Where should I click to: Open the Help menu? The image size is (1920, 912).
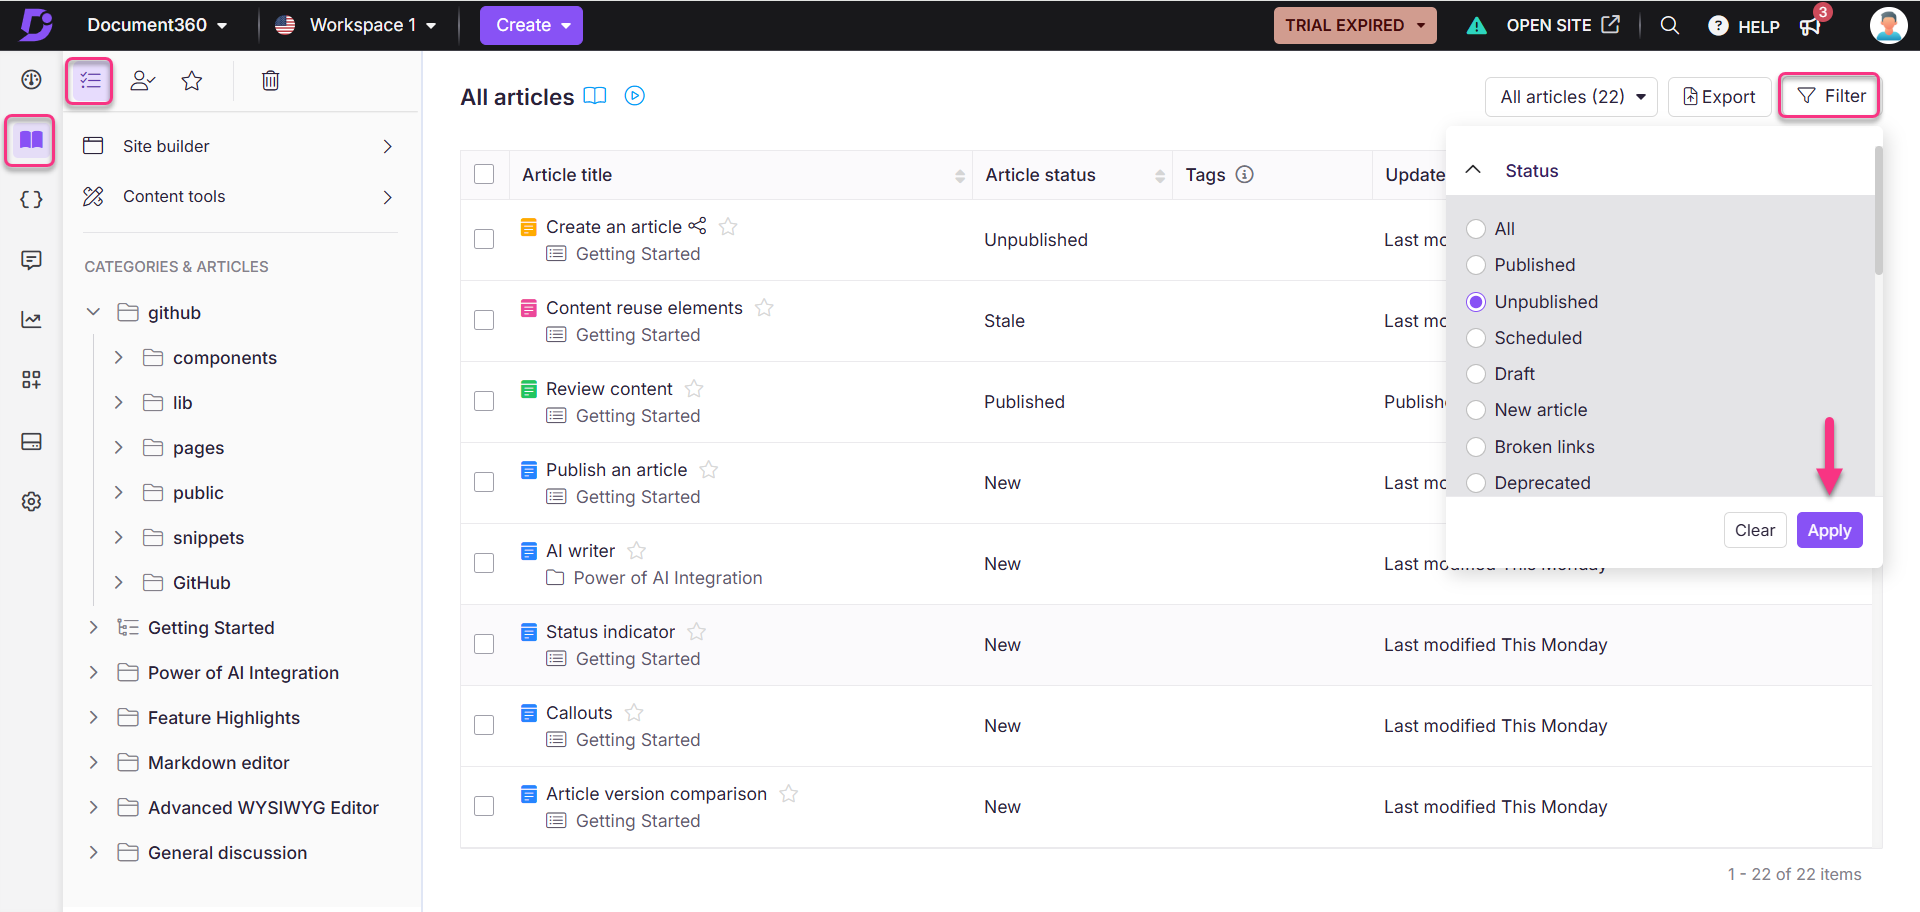tap(1744, 26)
